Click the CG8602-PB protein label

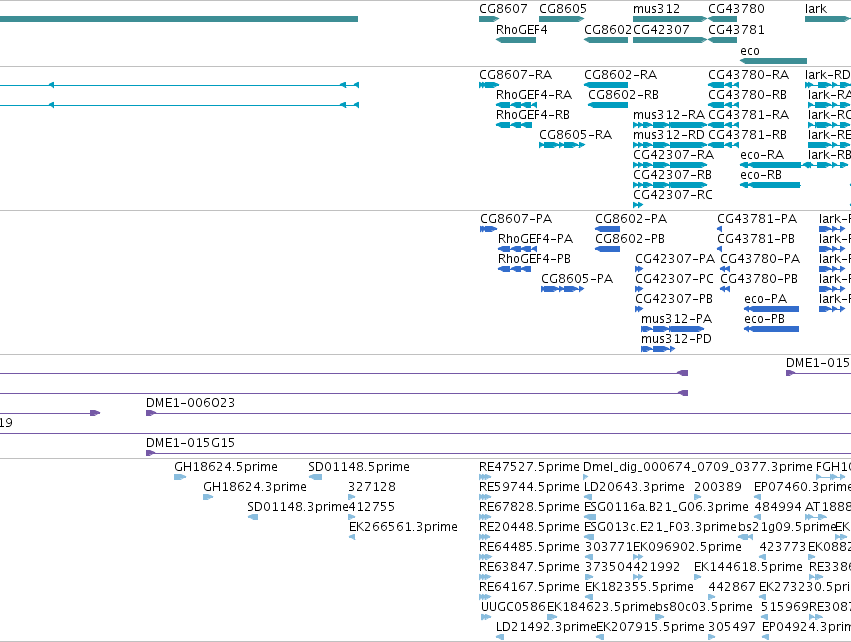(630, 239)
